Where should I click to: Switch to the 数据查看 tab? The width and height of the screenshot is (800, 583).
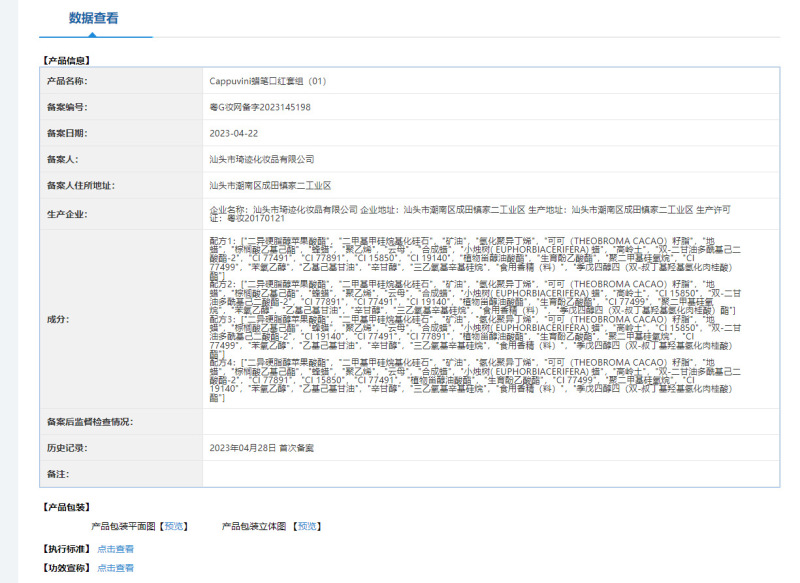pos(94,18)
